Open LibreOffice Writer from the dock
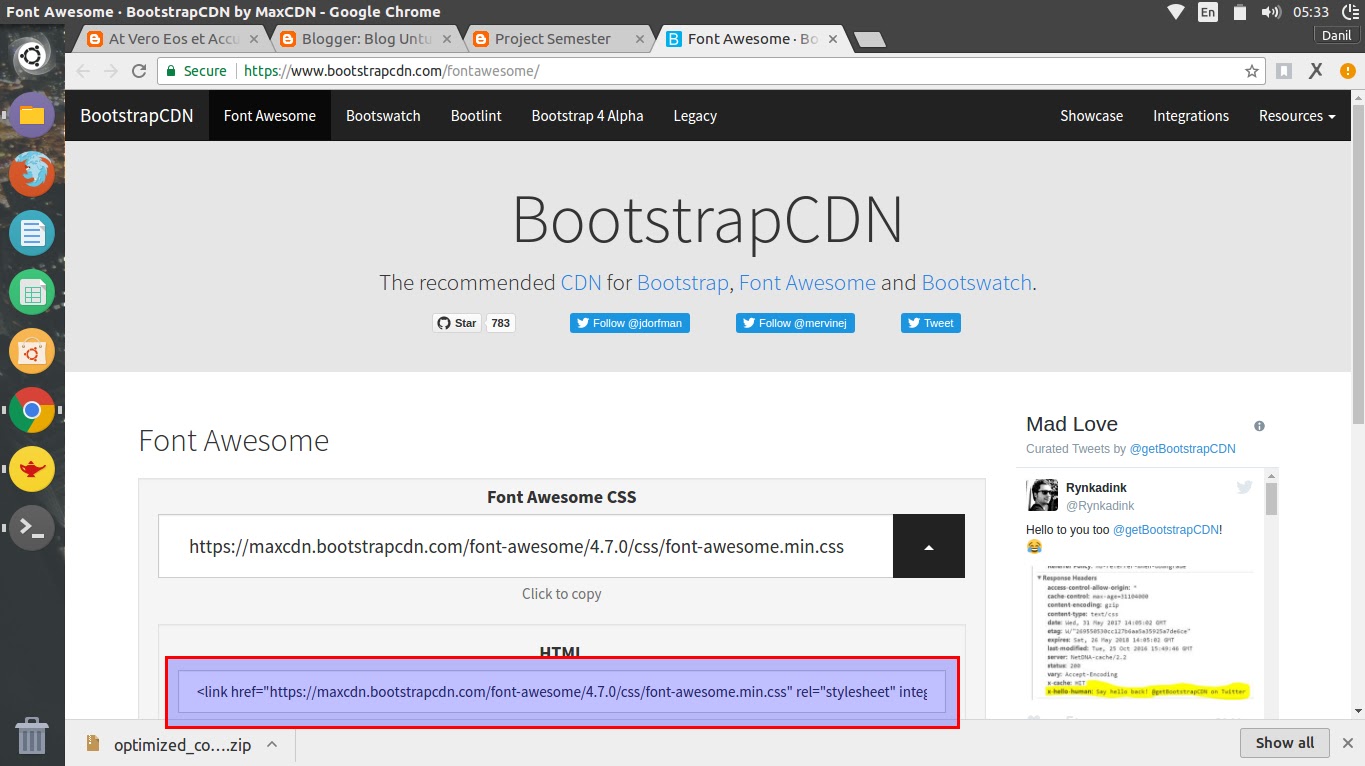This screenshot has height=766, width=1365. tap(31, 234)
